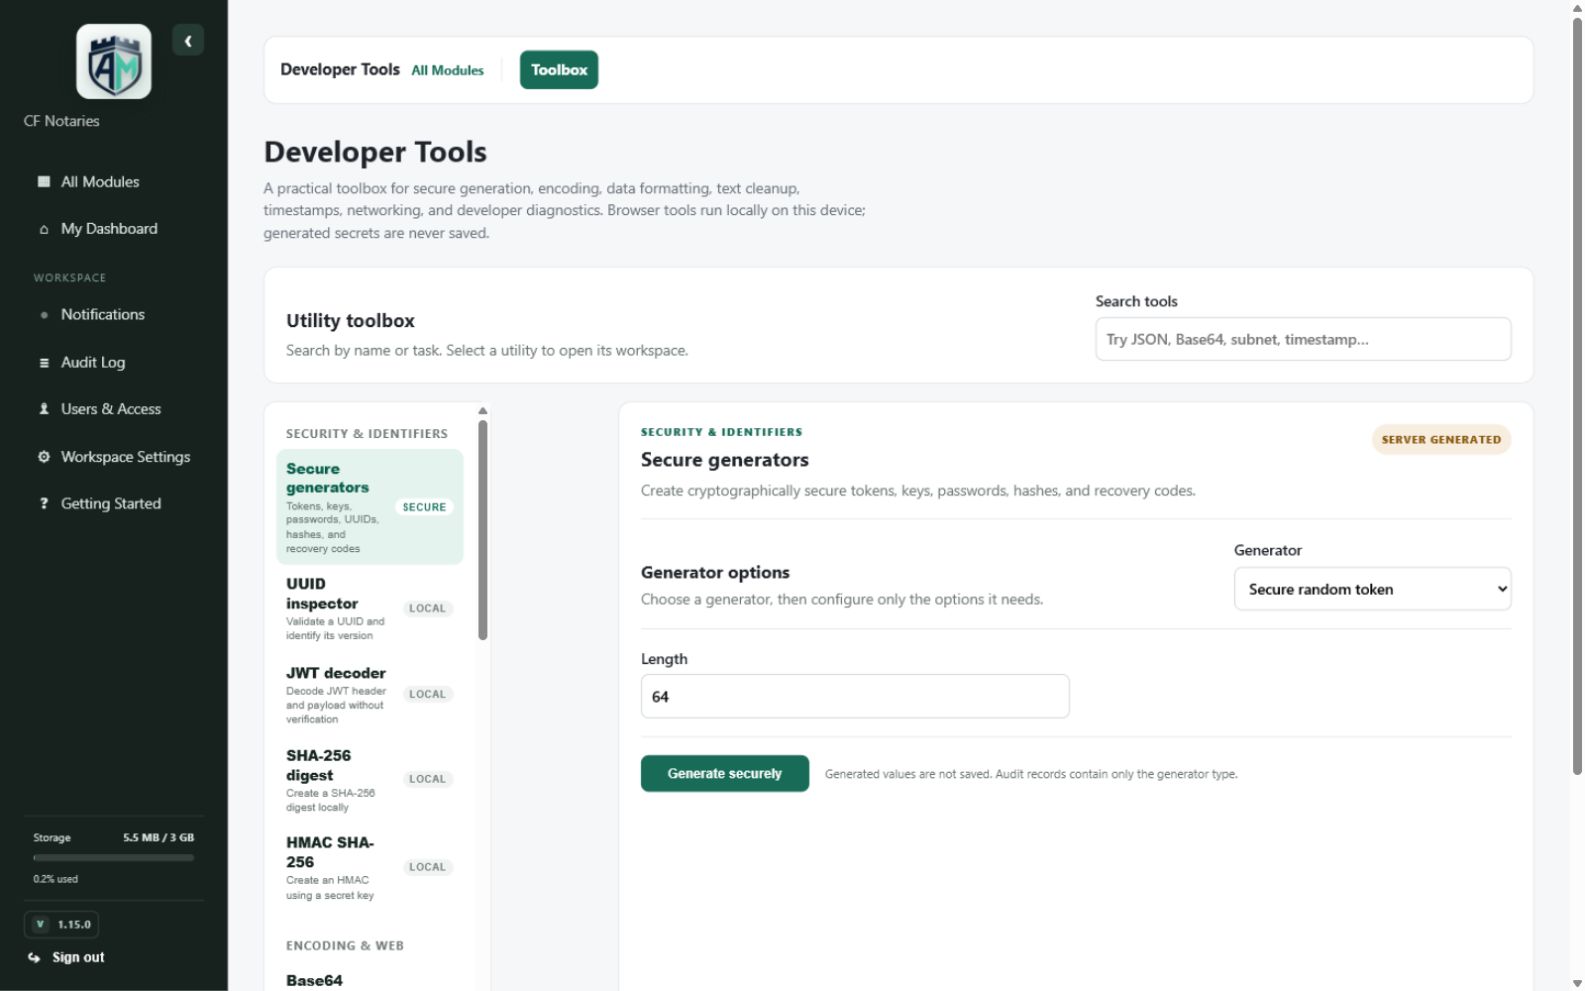Click the LOCAL badge beside UUID inspector
This screenshot has height=991, width=1585.
[427, 608]
